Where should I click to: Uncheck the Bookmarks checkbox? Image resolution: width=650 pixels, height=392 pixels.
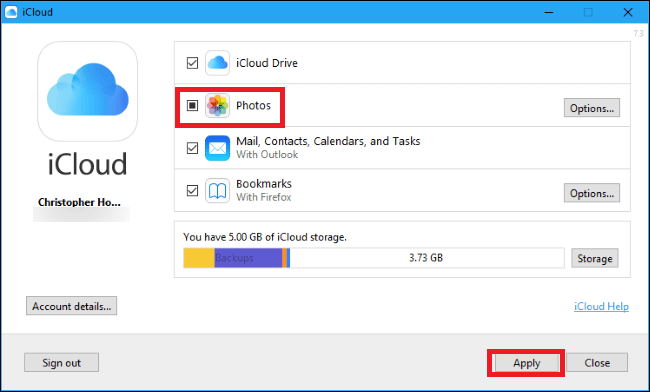coord(192,191)
